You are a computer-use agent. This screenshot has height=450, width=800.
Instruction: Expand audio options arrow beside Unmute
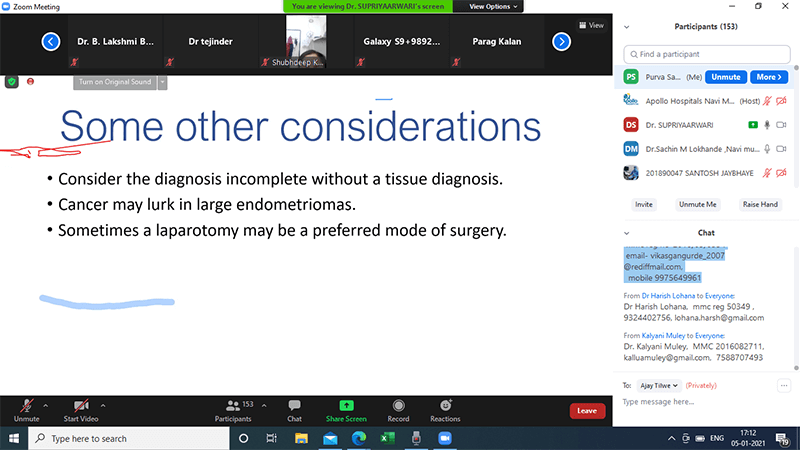coord(47,404)
